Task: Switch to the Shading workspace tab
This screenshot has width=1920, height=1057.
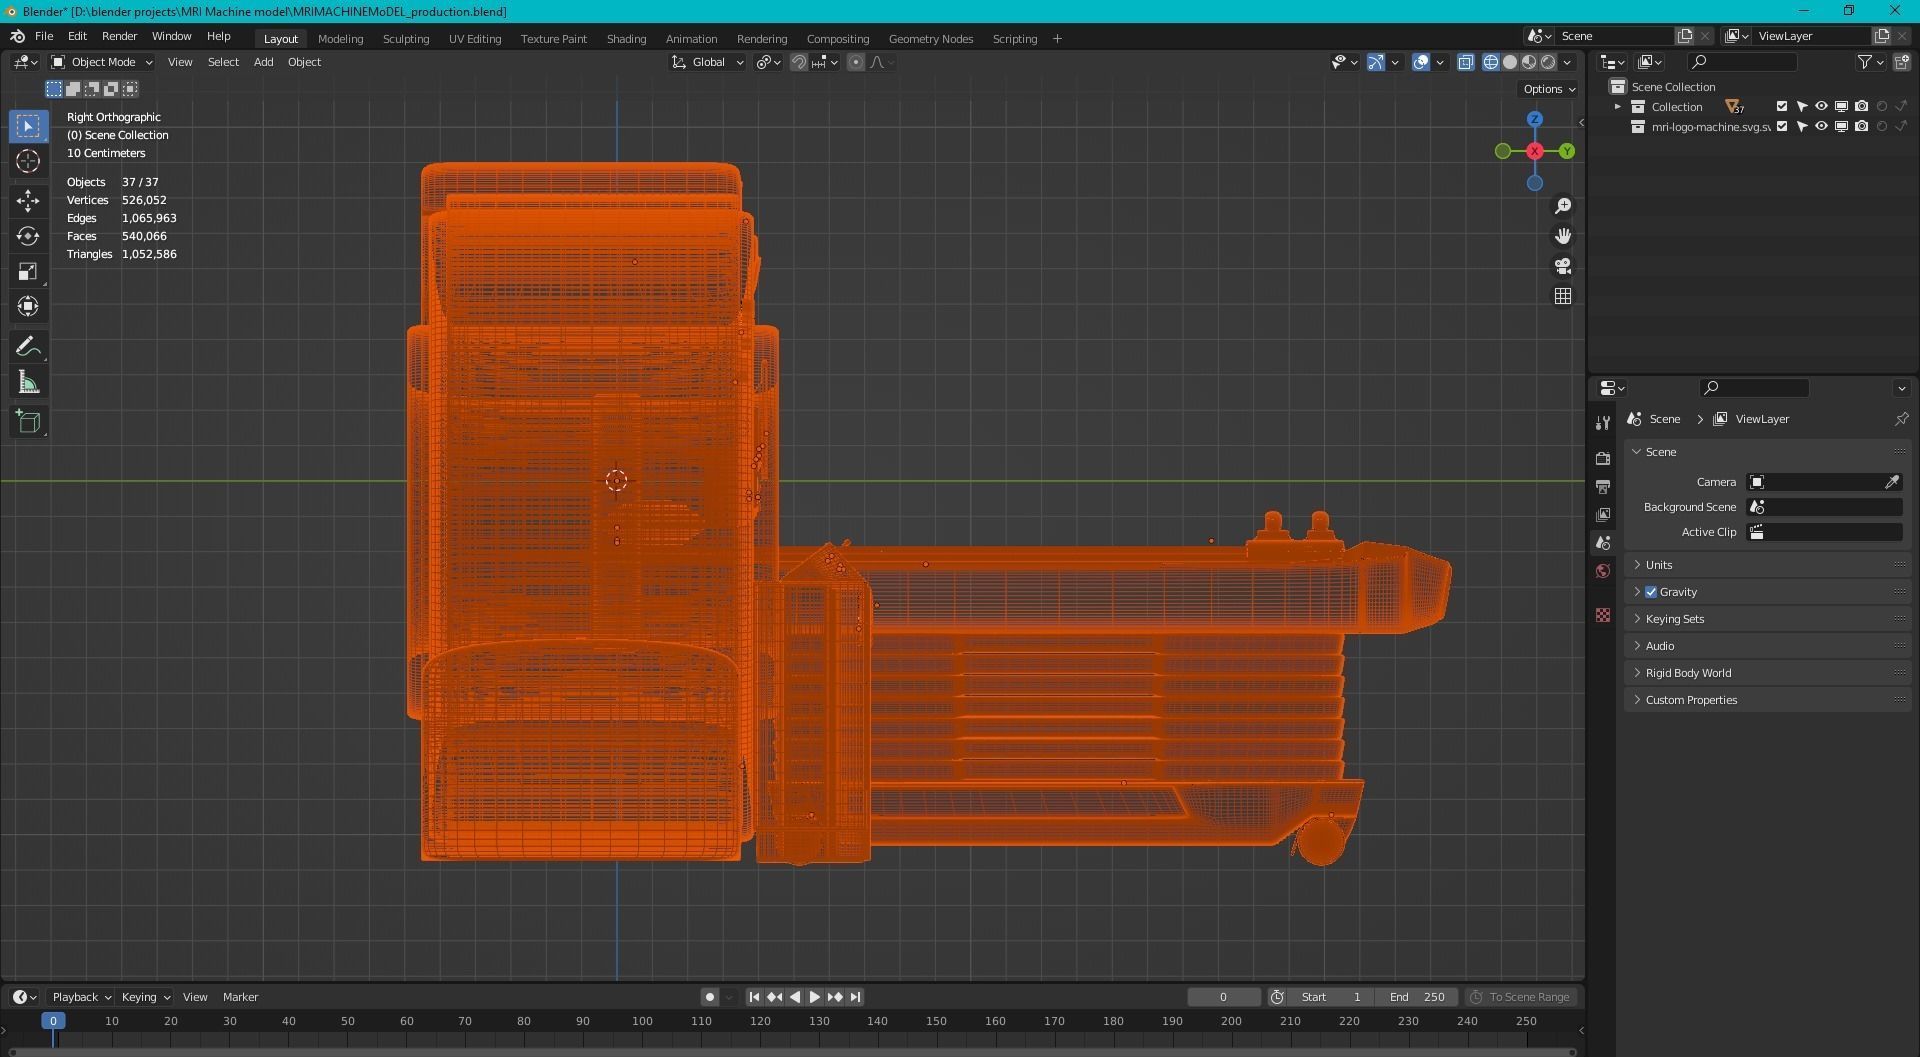Action: (626, 39)
